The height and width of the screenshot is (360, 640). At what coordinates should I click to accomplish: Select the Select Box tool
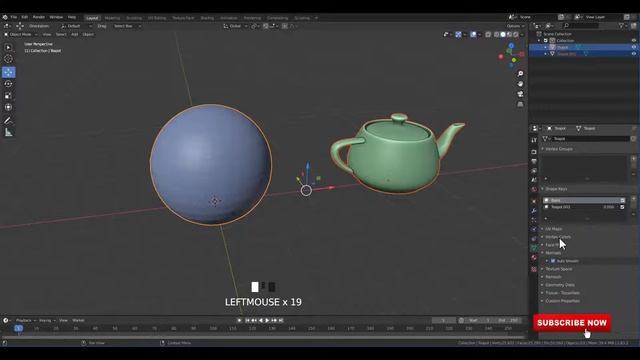click(x=8, y=47)
